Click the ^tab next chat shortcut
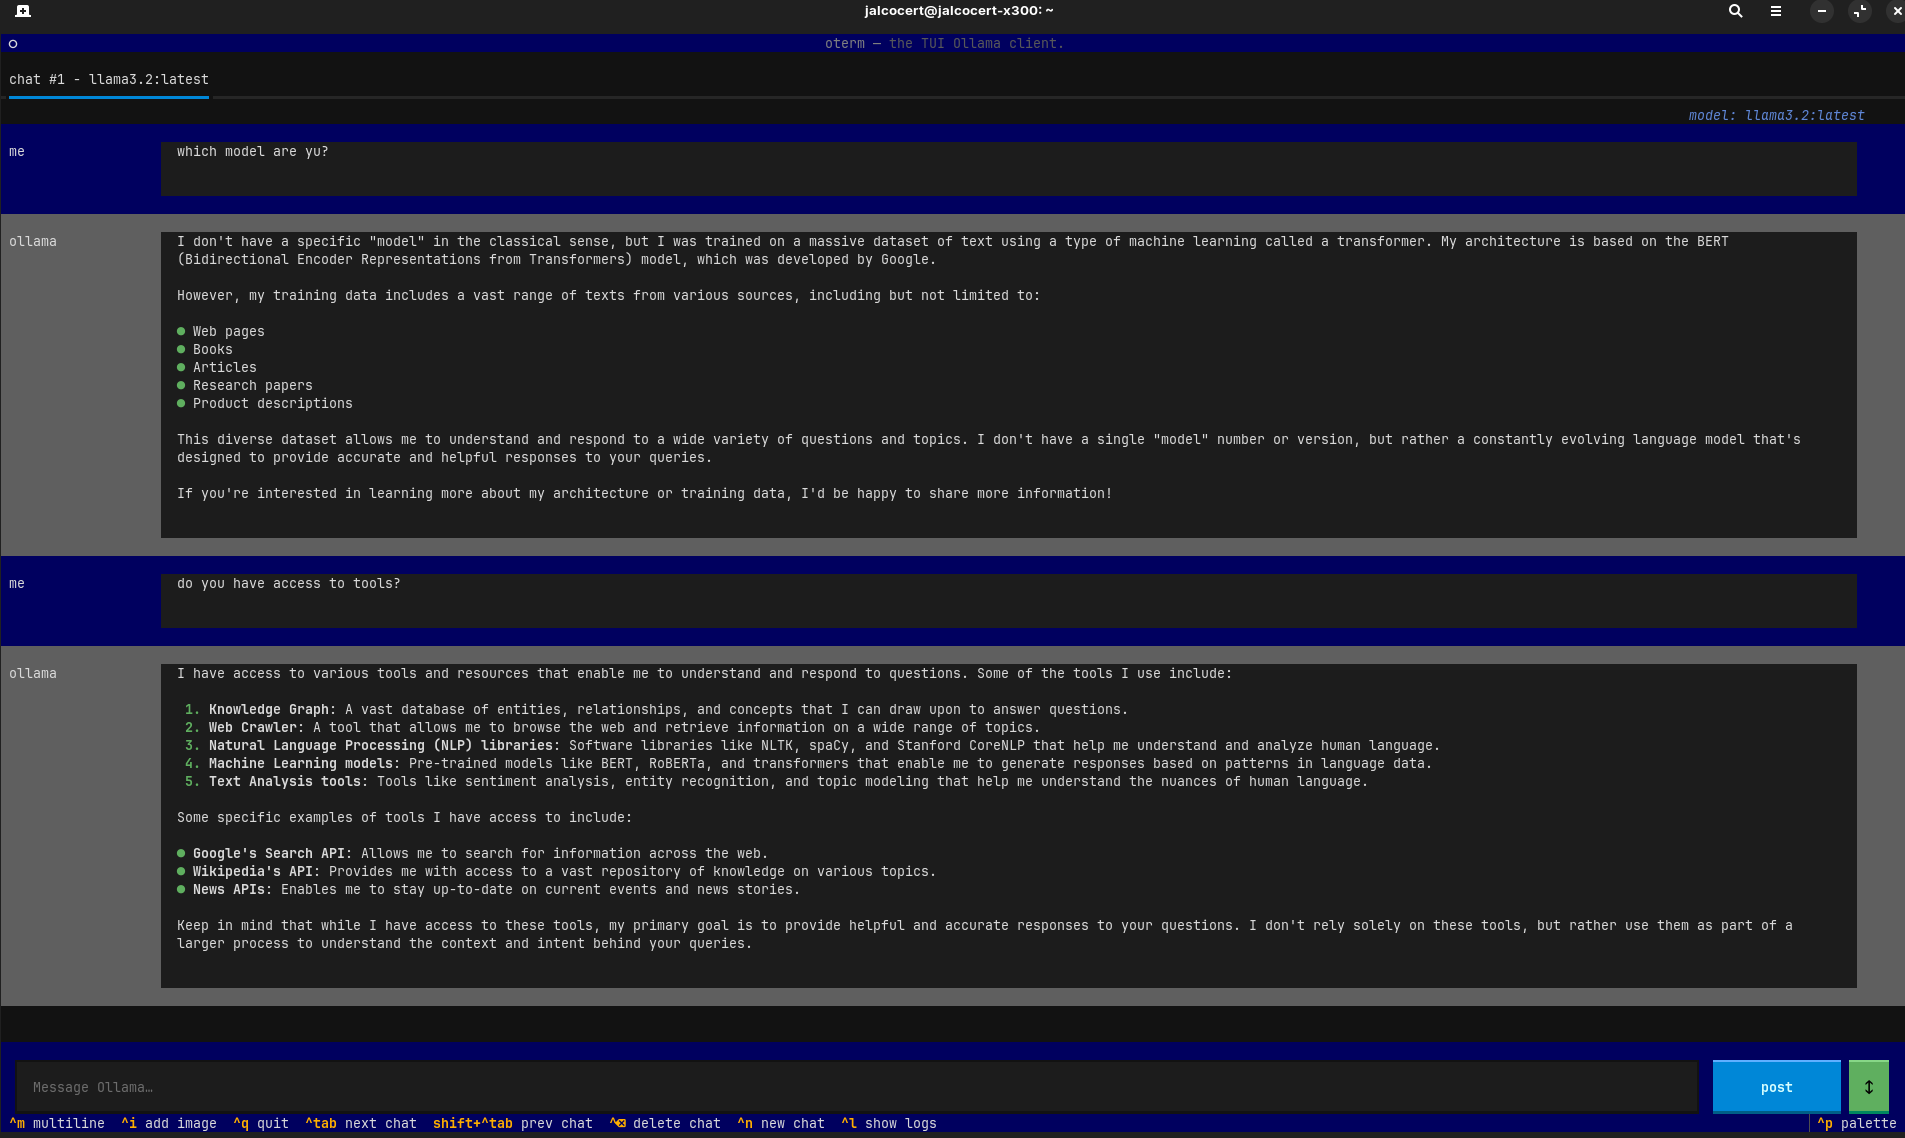1905x1138 pixels. (361, 1124)
